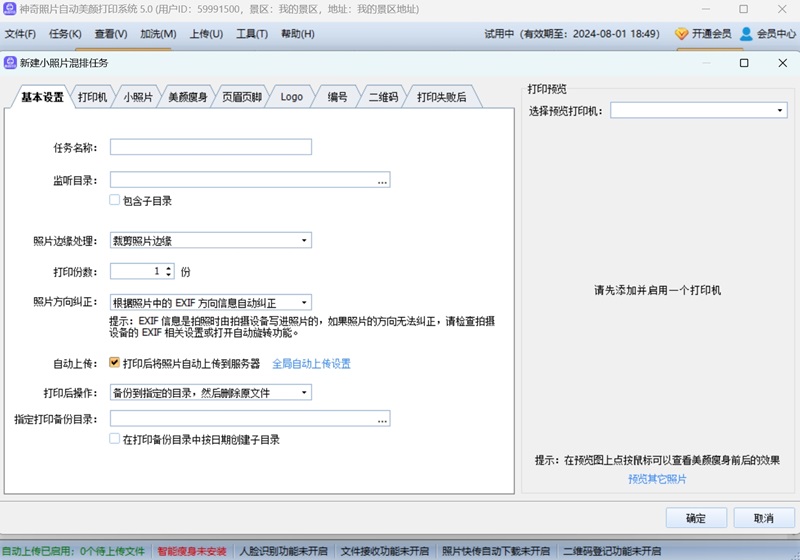The height and width of the screenshot is (560, 800).
Task: Click the 任务名称 input field
Action: [211, 147]
